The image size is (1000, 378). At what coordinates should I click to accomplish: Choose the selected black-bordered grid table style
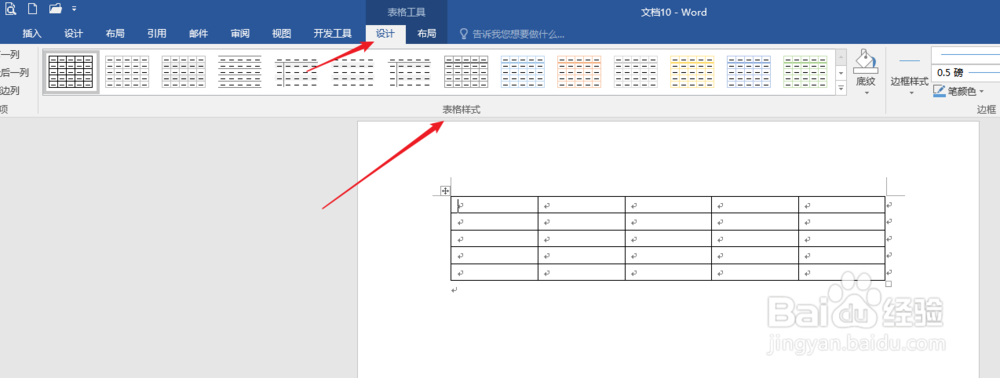coord(70,71)
